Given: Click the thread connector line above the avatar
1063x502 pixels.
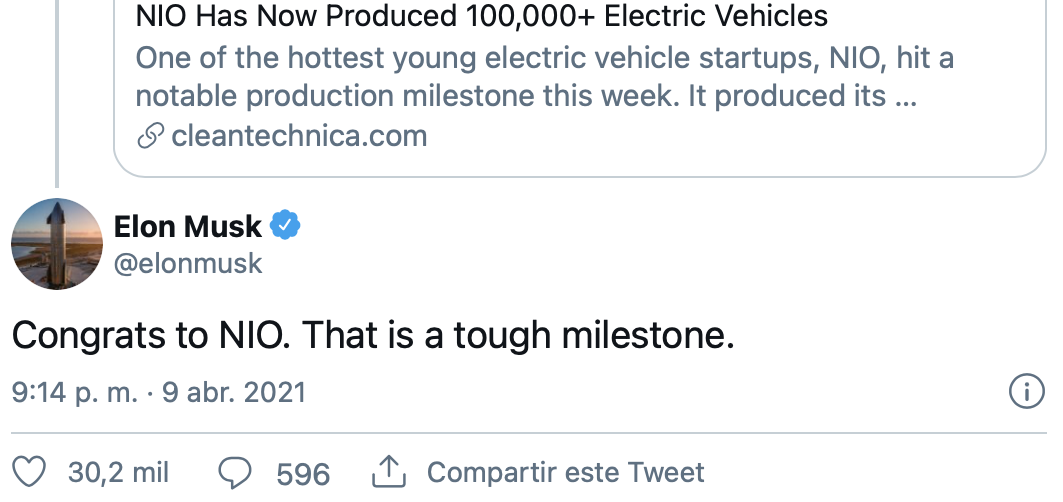Looking at the screenshot, I should click(x=57, y=100).
